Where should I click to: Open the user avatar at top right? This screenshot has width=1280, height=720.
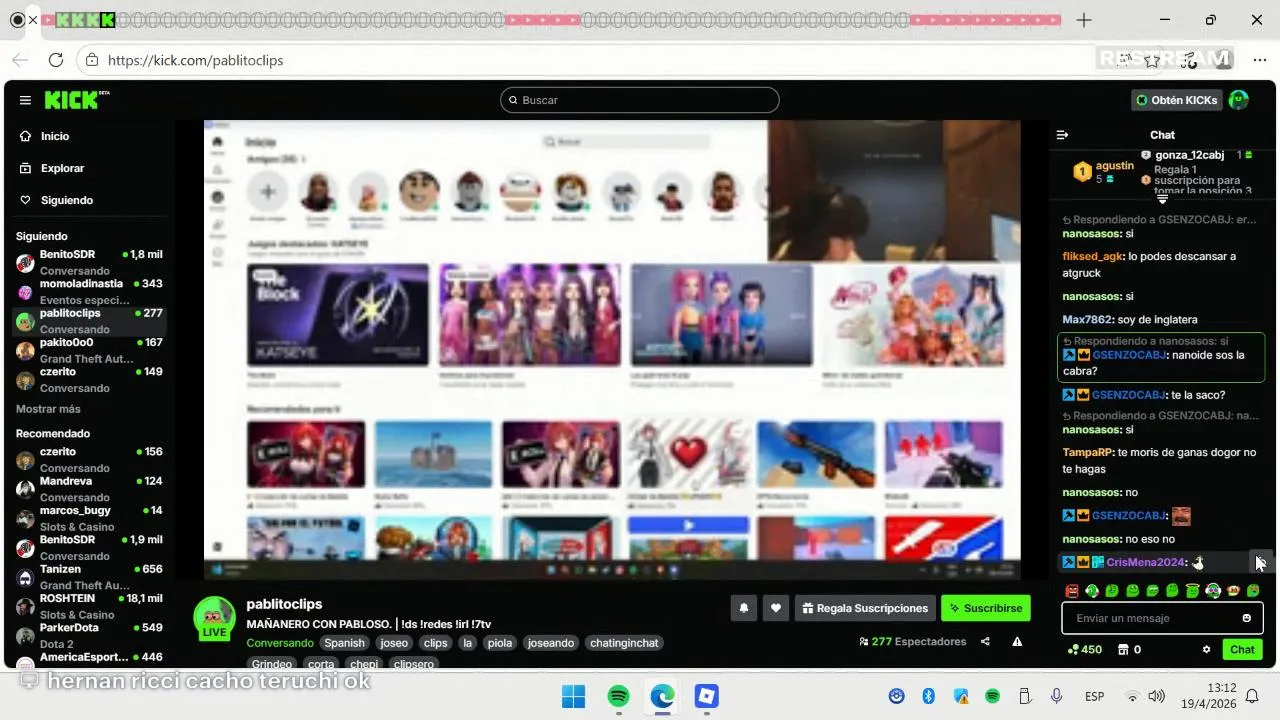1238,100
